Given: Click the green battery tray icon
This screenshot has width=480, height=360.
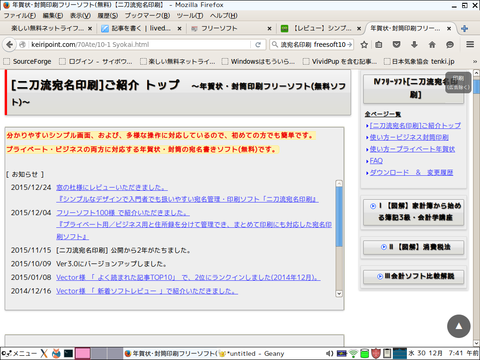Looking at the screenshot, I should click(x=365, y=353).
